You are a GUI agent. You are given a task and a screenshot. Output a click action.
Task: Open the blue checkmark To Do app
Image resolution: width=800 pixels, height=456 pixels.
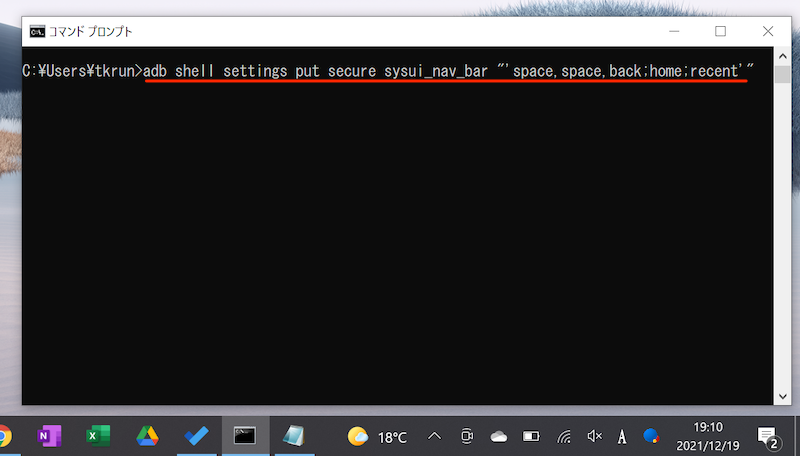[x=196, y=436]
